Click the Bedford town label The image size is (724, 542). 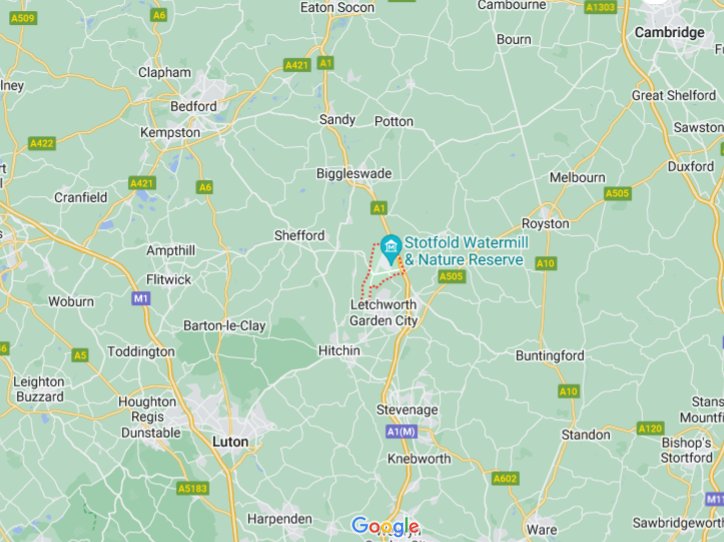(193, 106)
